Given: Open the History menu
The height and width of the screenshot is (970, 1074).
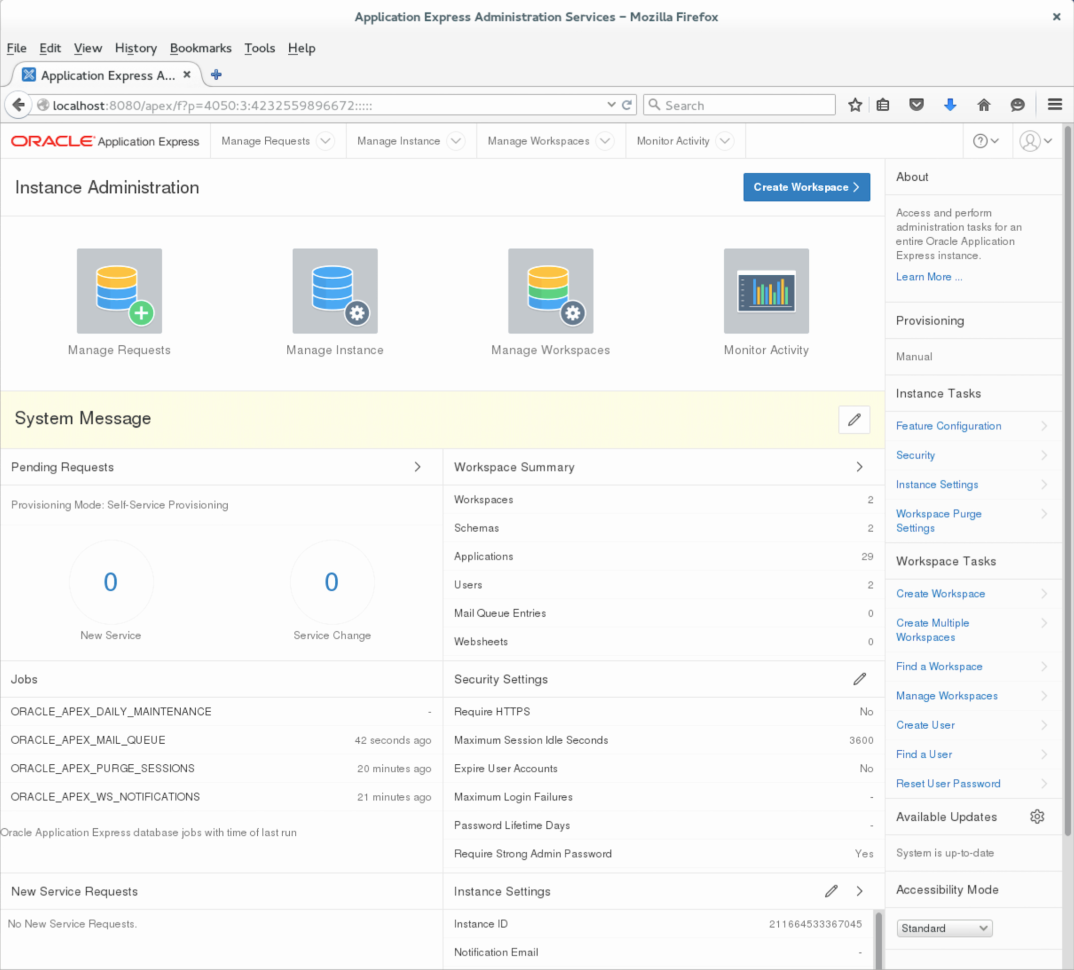Looking at the screenshot, I should (x=135, y=48).
